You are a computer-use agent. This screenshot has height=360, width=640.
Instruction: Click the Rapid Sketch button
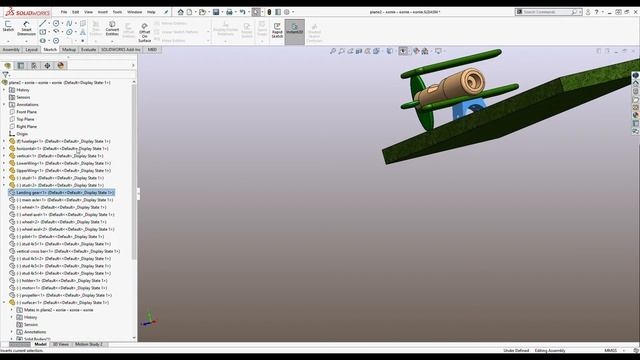[277, 30]
